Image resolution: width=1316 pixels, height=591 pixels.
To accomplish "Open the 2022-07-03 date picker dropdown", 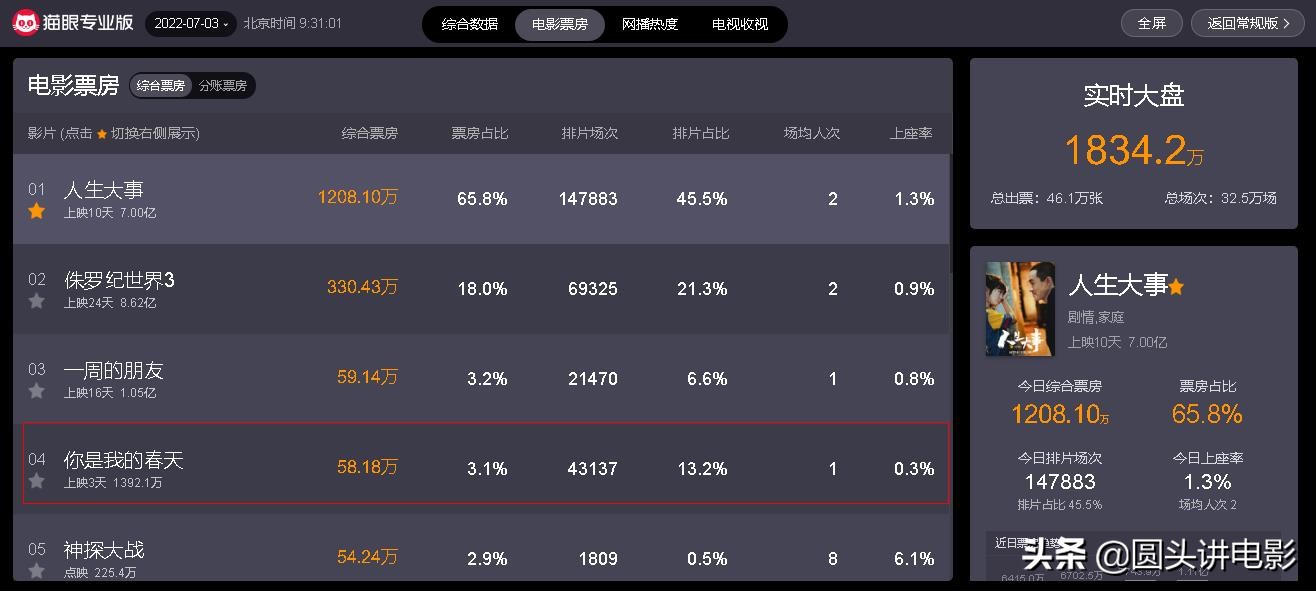I will coord(191,22).
